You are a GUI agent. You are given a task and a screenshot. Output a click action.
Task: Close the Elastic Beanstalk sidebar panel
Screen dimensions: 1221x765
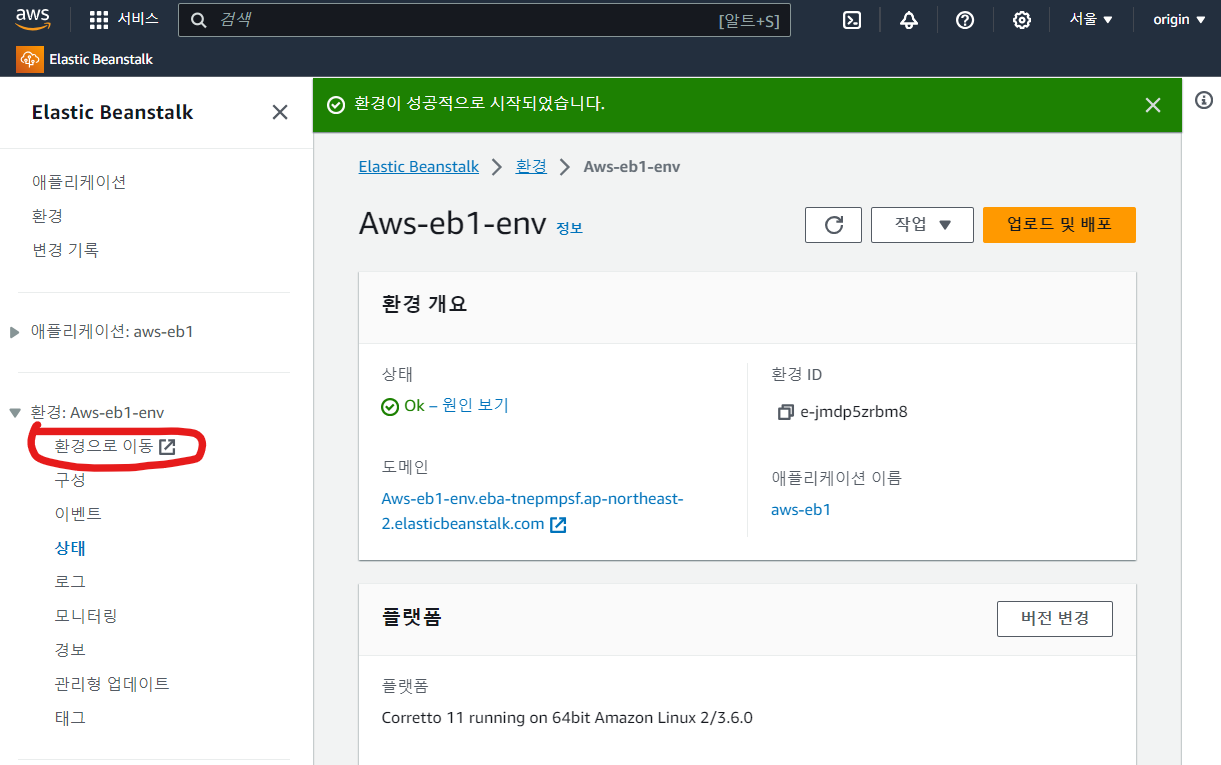tap(280, 112)
